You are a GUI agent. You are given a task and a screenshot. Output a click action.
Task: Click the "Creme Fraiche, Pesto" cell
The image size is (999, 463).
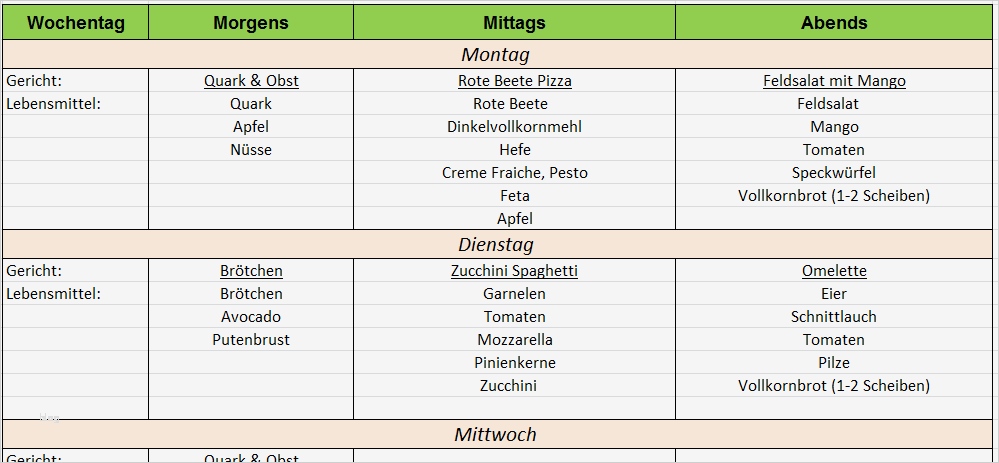point(515,173)
